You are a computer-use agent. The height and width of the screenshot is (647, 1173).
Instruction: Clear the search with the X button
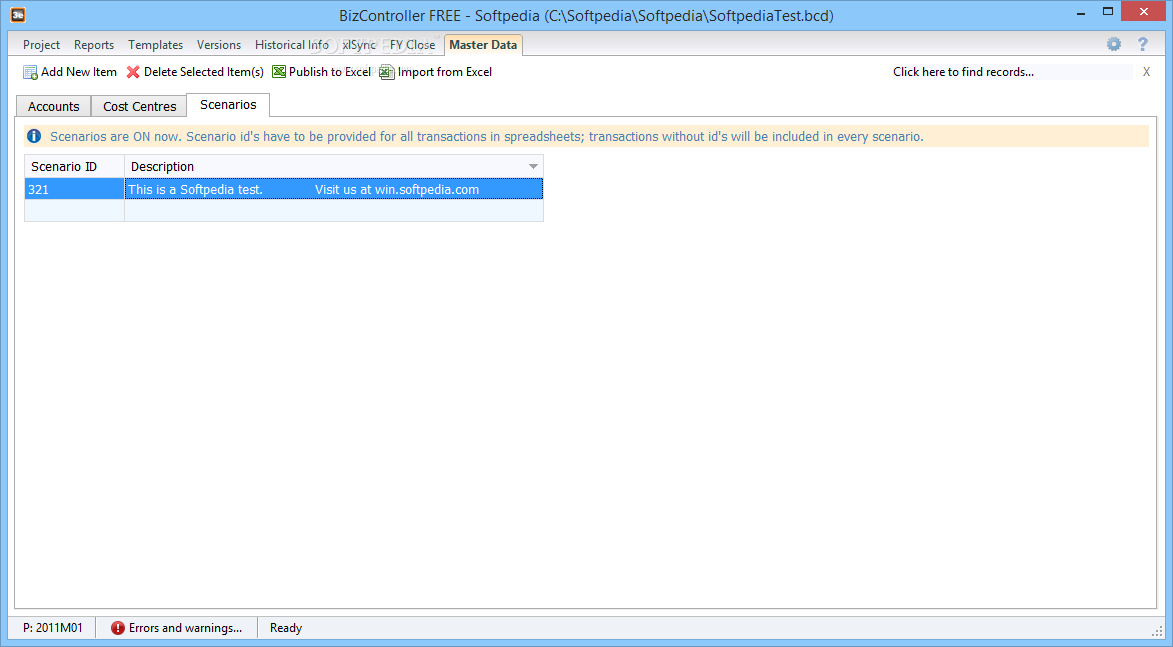(x=1146, y=72)
